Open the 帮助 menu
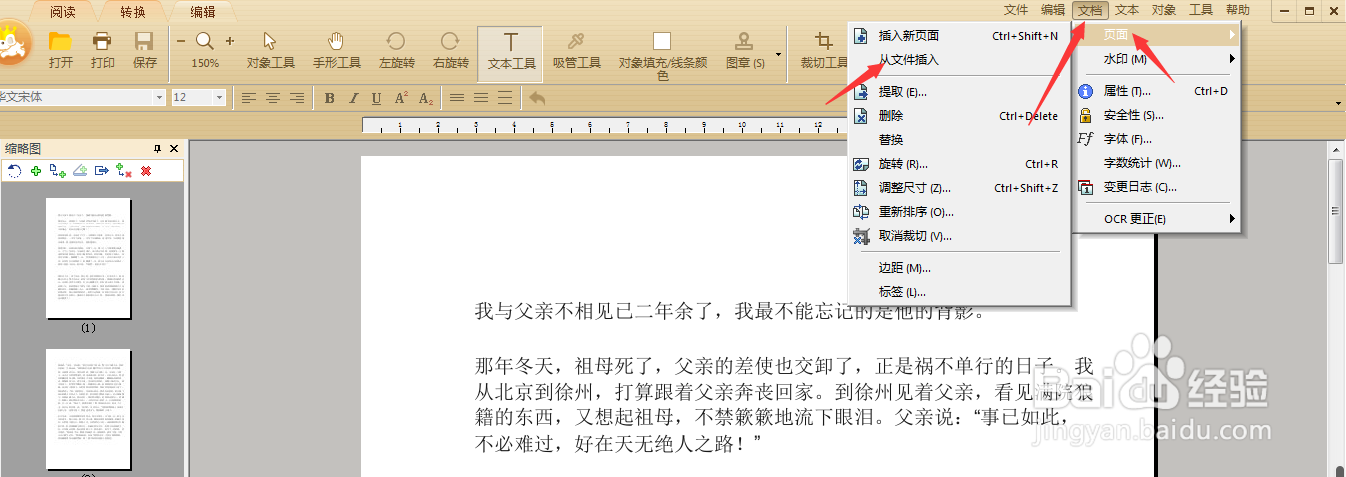Image resolution: width=1346 pixels, height=477 pixels. coord(1238,10)
